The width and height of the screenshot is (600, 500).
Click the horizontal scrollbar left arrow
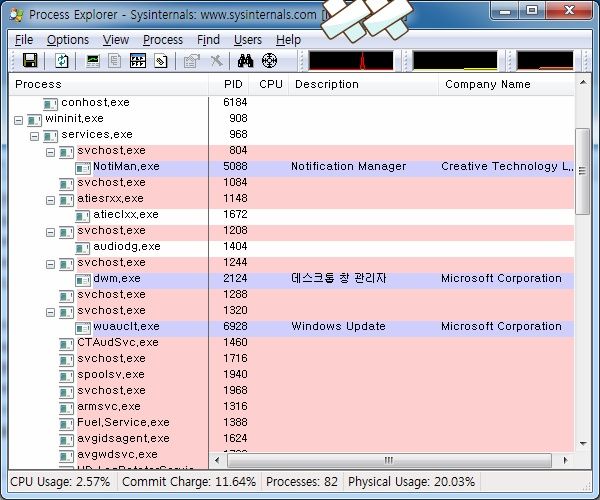click(x=217, y=460)
